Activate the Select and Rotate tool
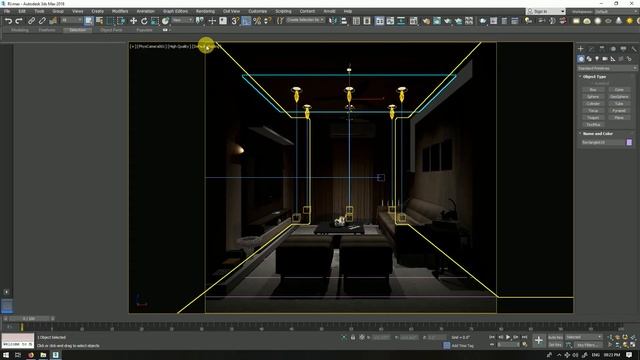The width and height of the screenshot is (640, 360). 144,21
